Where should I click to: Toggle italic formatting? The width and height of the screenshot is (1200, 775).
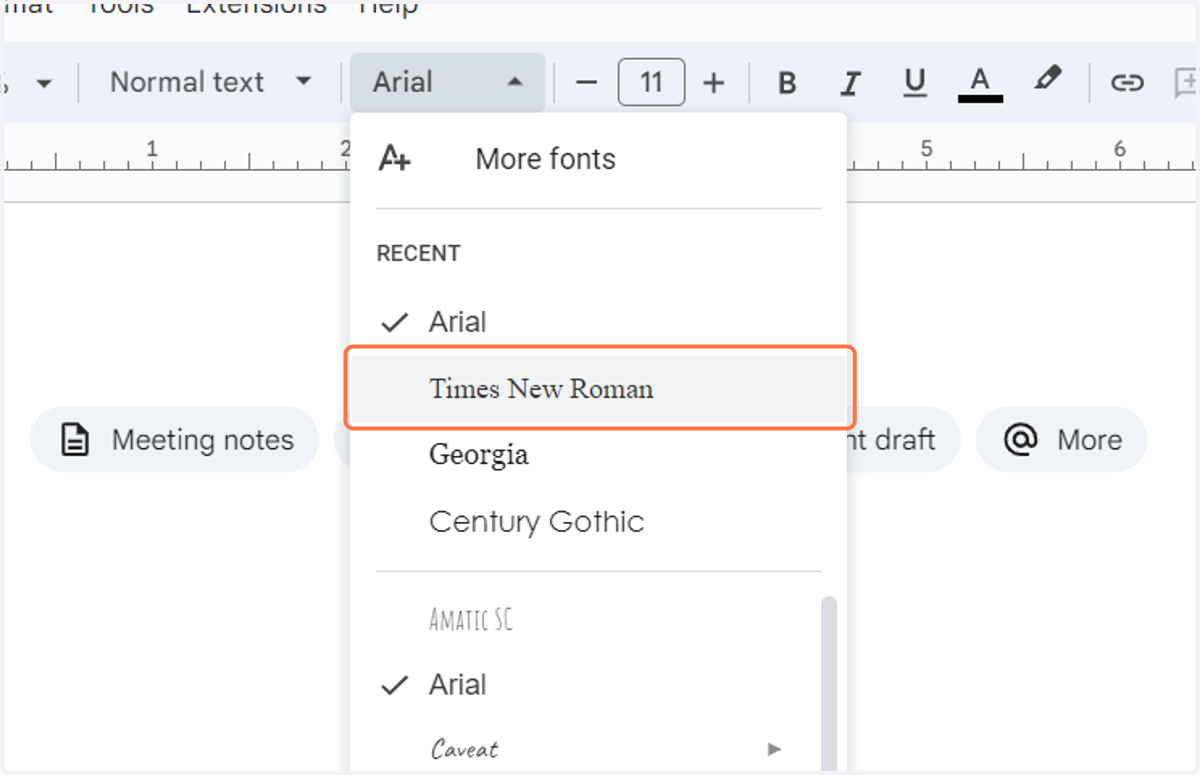850,83
